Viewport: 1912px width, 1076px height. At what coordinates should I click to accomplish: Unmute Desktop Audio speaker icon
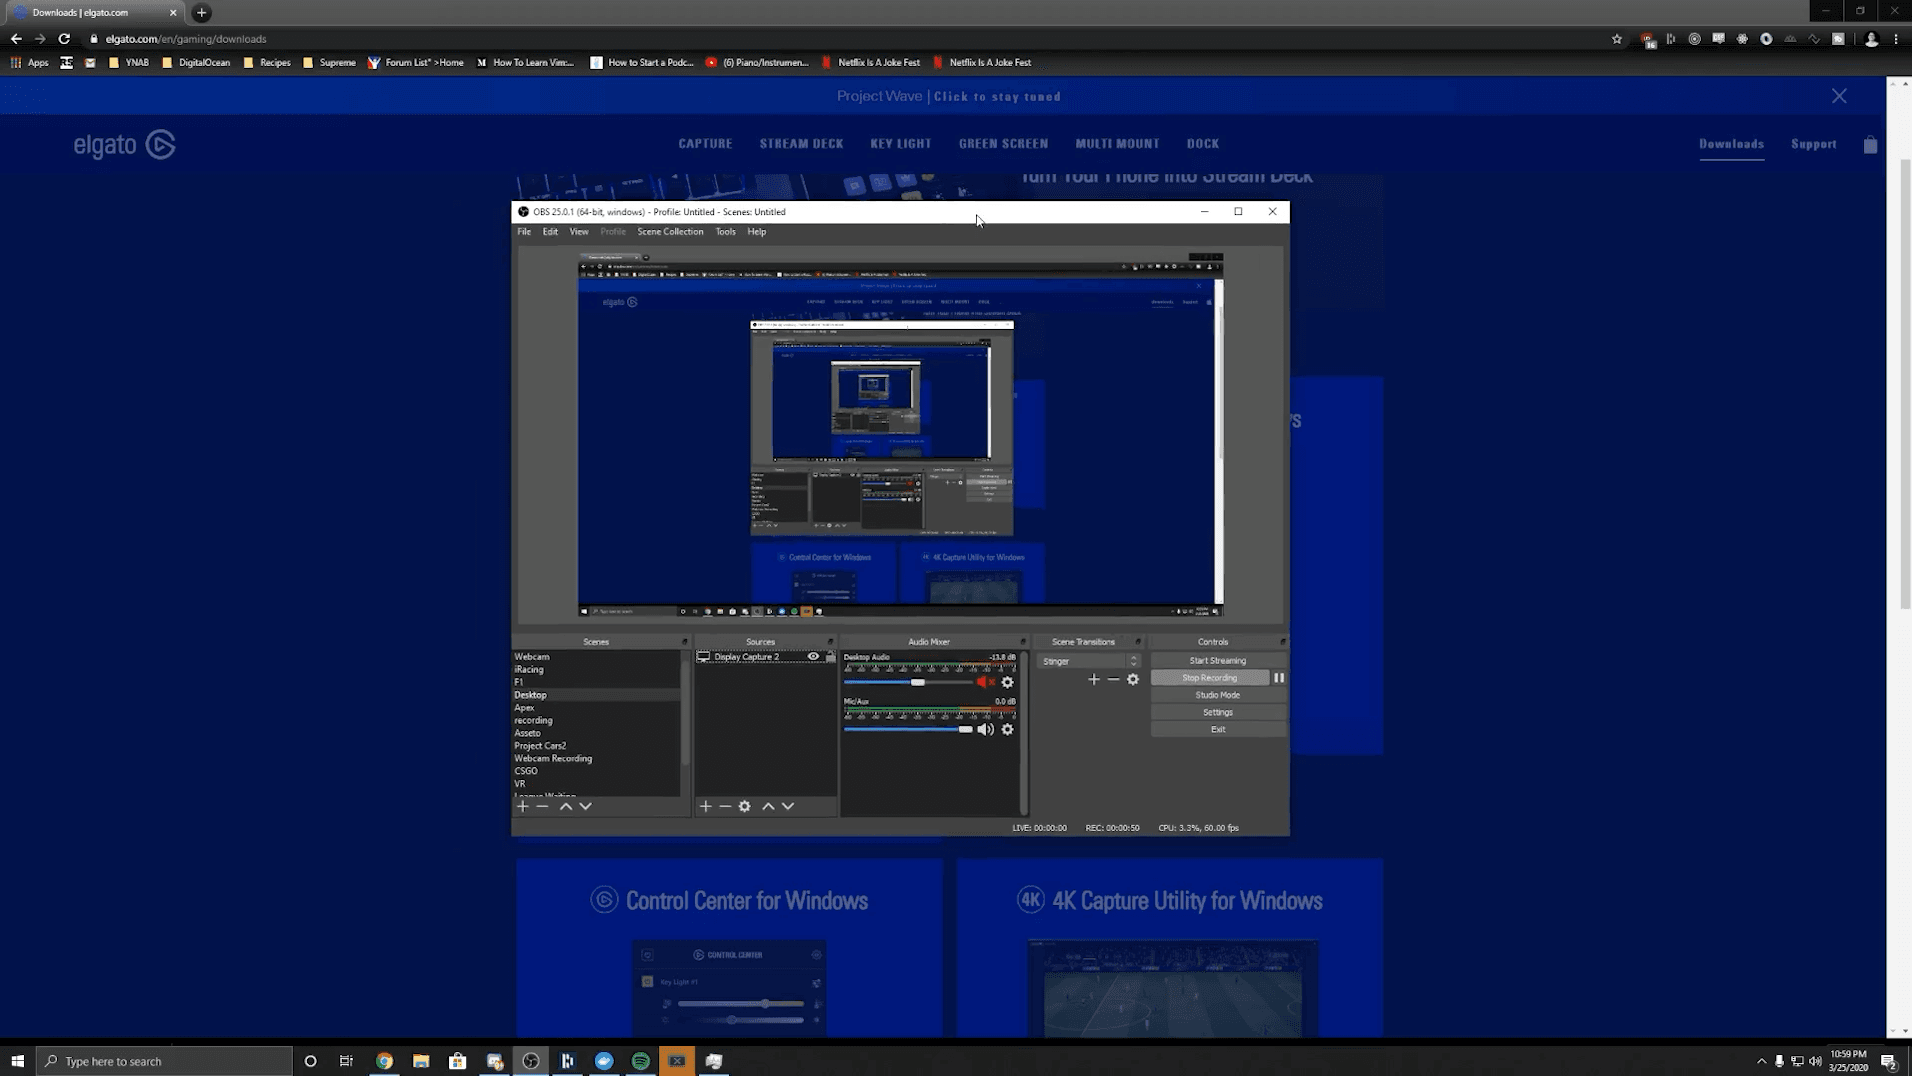(985, 682)
